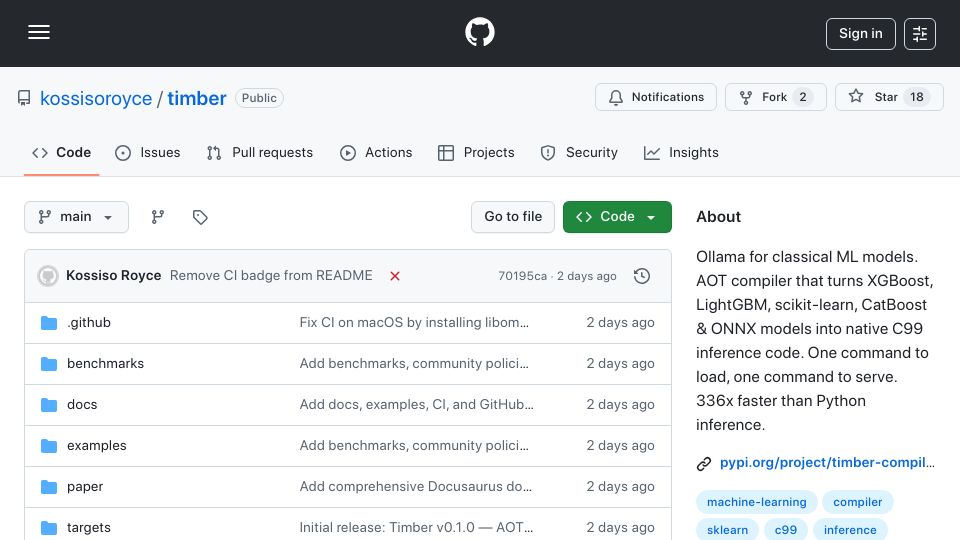This screenshot has width=960, height=540.
Task: Switch to the Projects tab
Action: coord(476,152)
